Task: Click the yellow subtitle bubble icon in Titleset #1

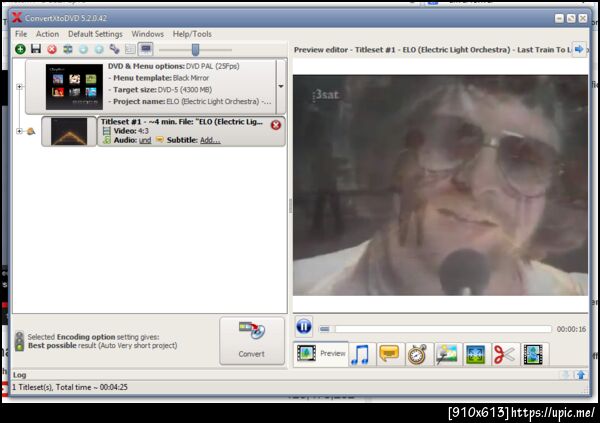Action: pyautogui.click(x=160, y=140)
